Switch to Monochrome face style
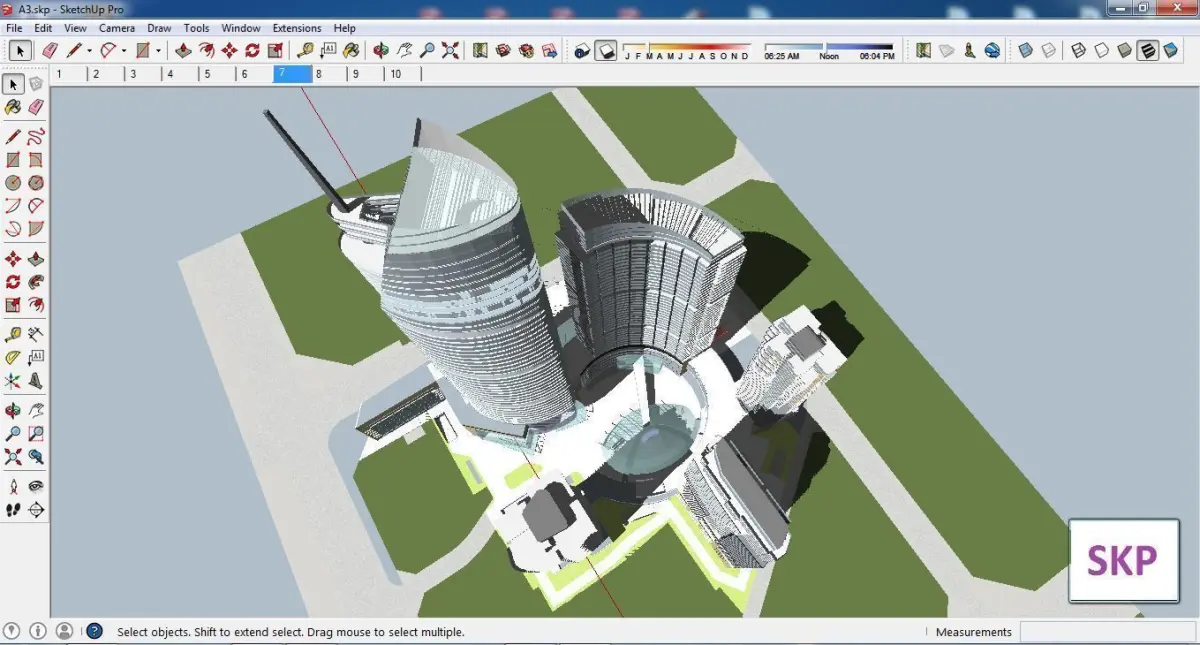Image resolution: width=1200 pixels, height=645 pixels. 1170,50
